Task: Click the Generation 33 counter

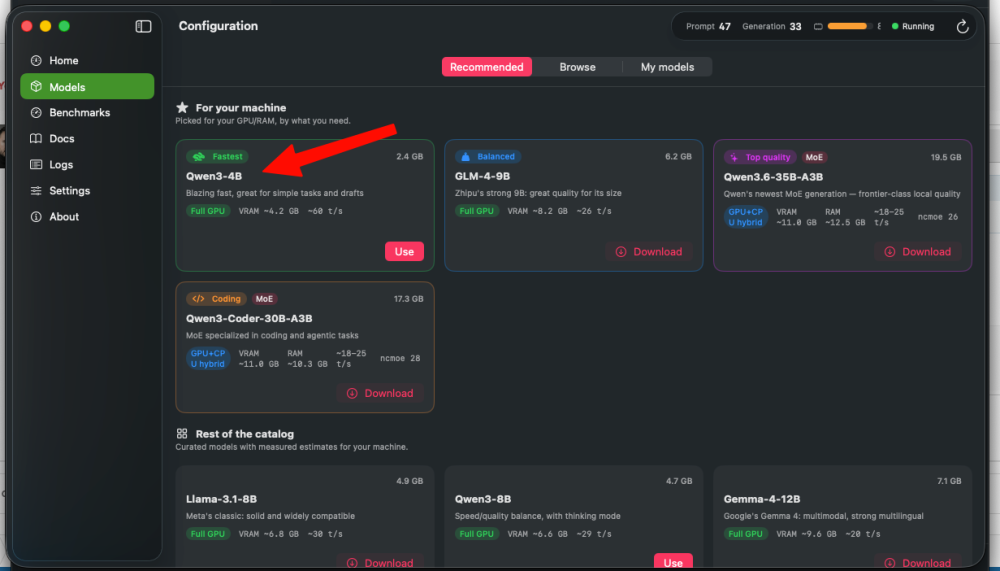Action: click(772, 26)
